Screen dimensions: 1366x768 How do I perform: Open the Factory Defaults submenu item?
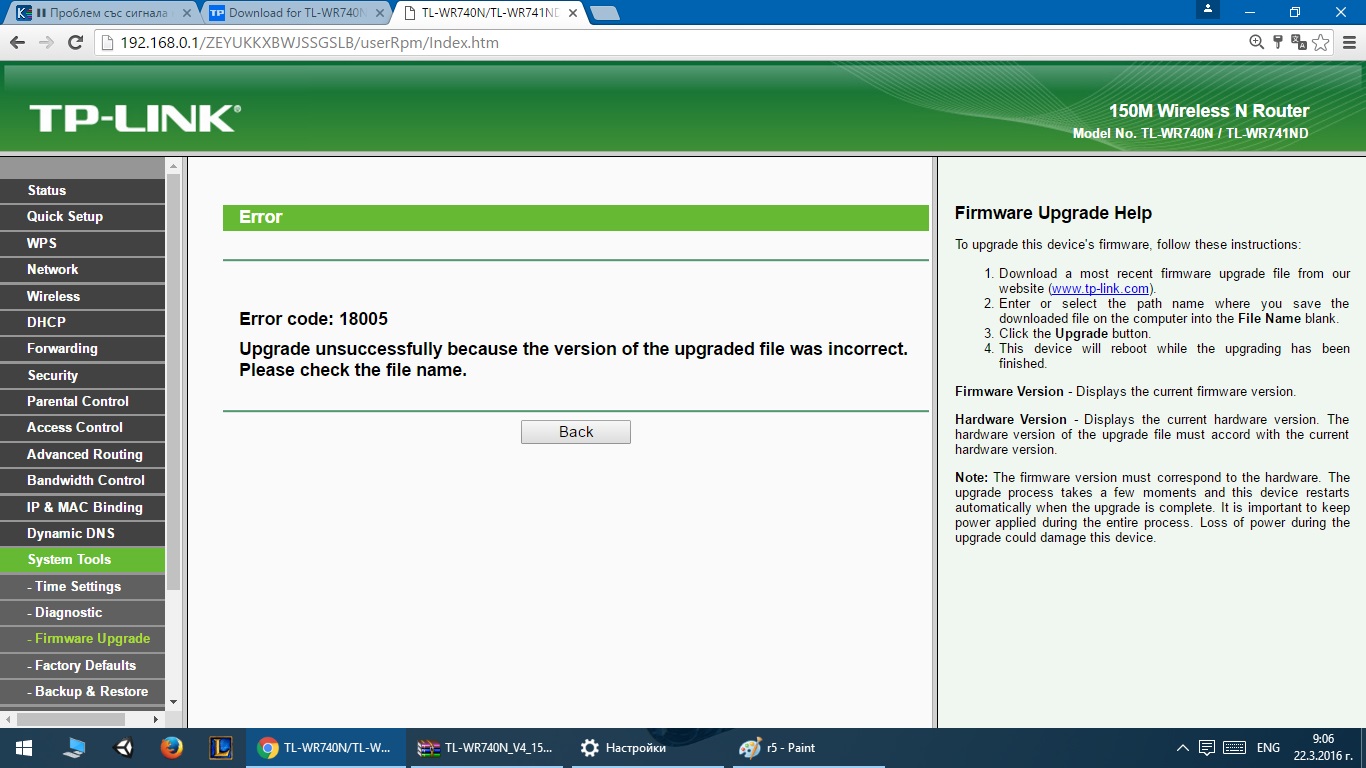tap(82, 665)
